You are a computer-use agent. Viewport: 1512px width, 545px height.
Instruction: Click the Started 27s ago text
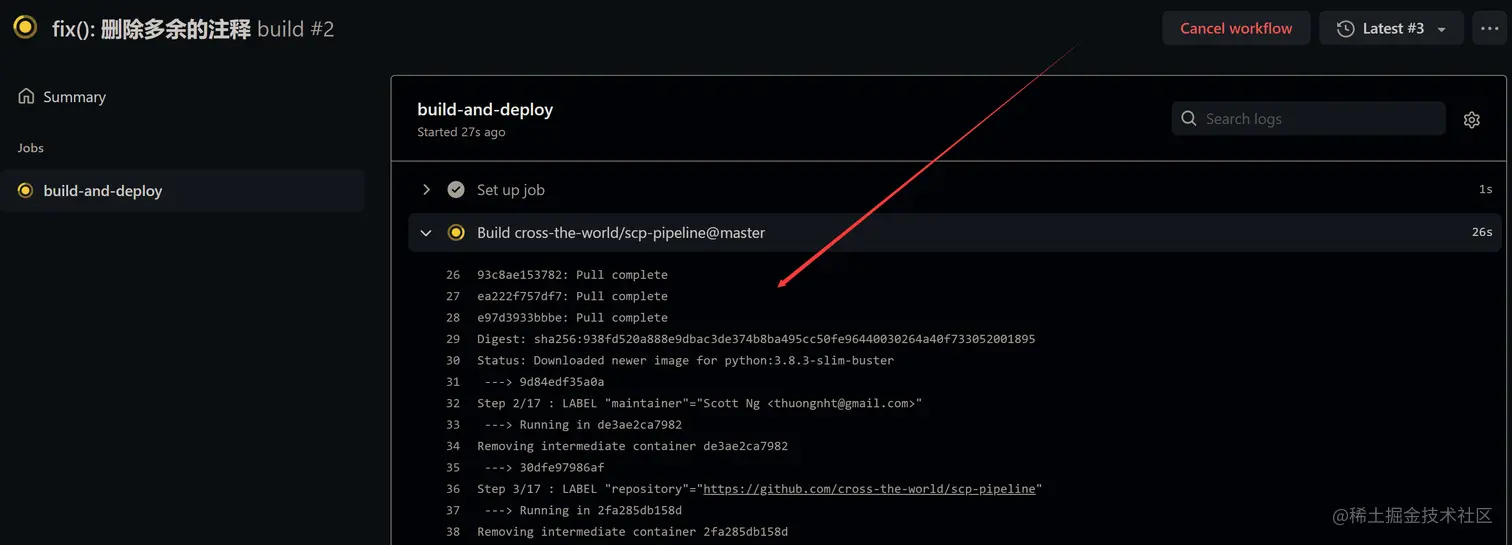461,132
